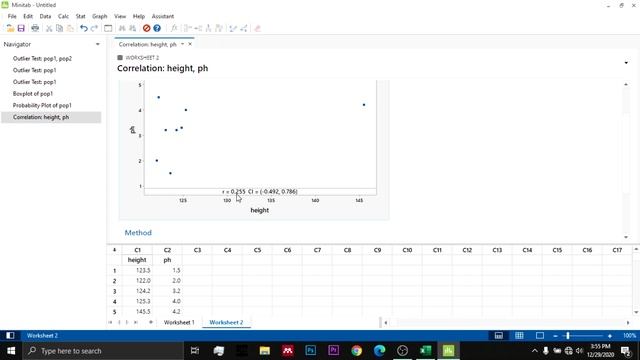640x360 pixels.
Task: Open the Stat menu
Action: (80, 16)
